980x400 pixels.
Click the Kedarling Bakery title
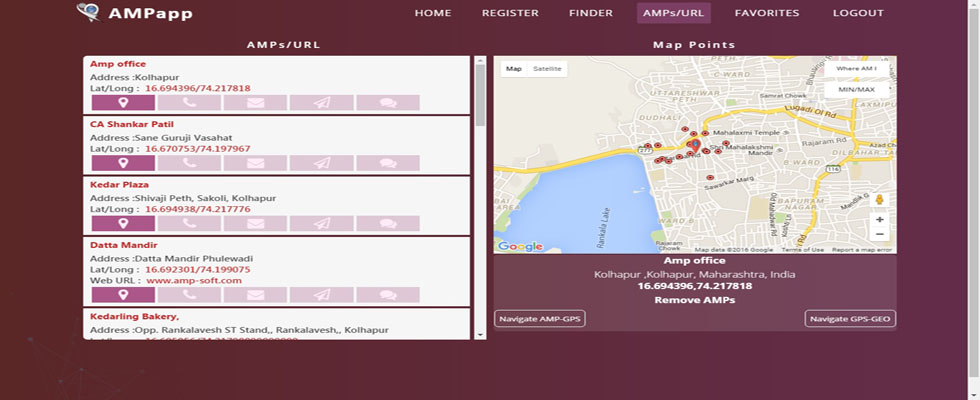pyautogui.click(x=134, y=317)
